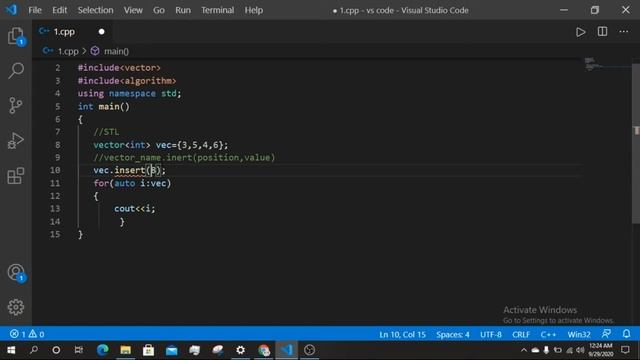The width and height of the screenshot is (640, 360).
Task: Select the Win32 configuration in status bar
Action: tap(579, 334)
